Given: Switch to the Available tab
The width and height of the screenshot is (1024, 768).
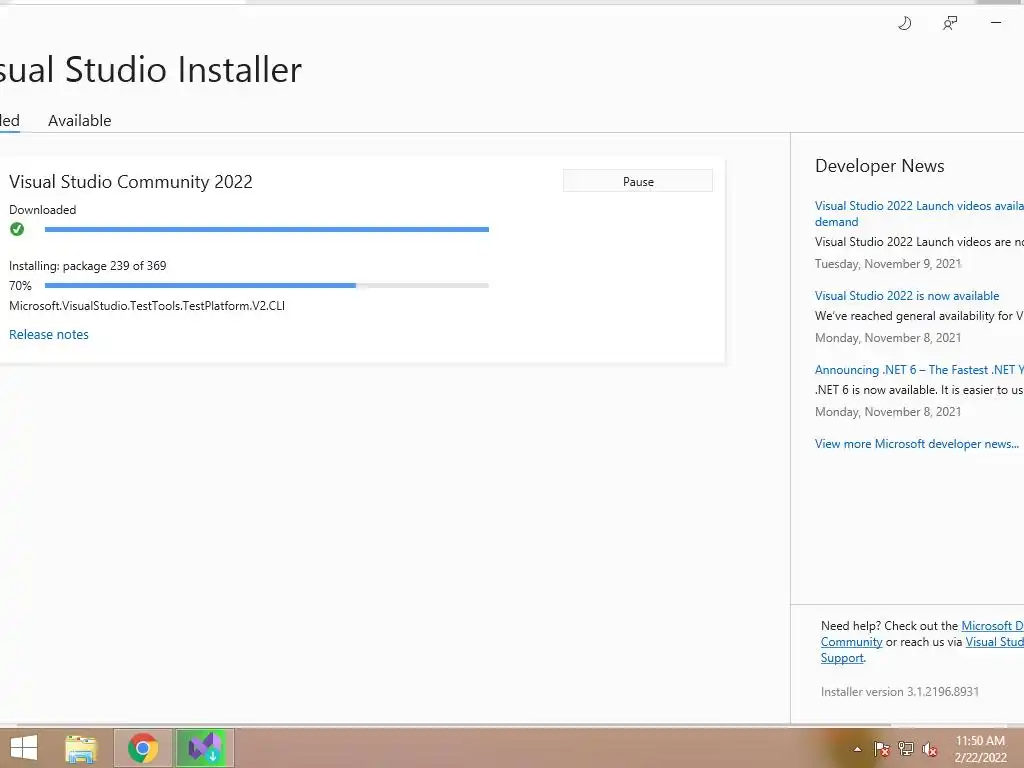Looking at the screenshot, I should (x=80, y=121).
